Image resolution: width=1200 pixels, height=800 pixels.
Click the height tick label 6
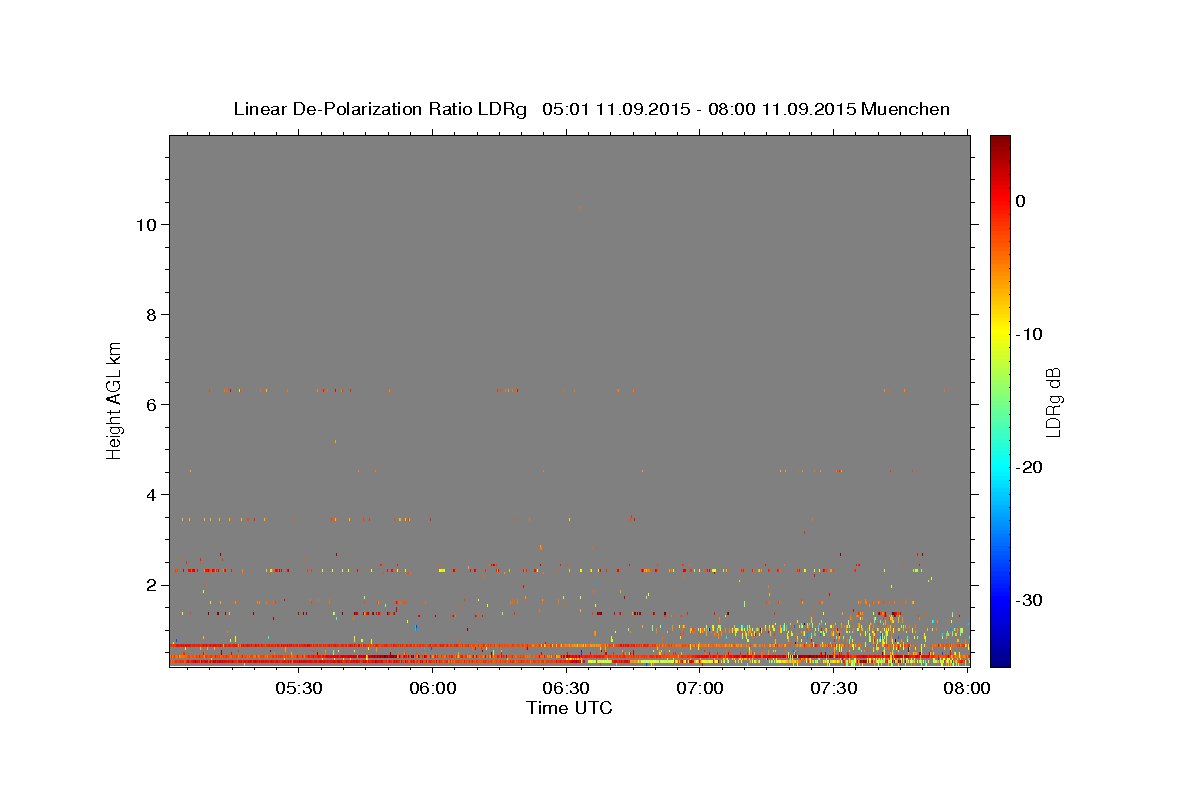pyautogui.click(x=149, y=404)
